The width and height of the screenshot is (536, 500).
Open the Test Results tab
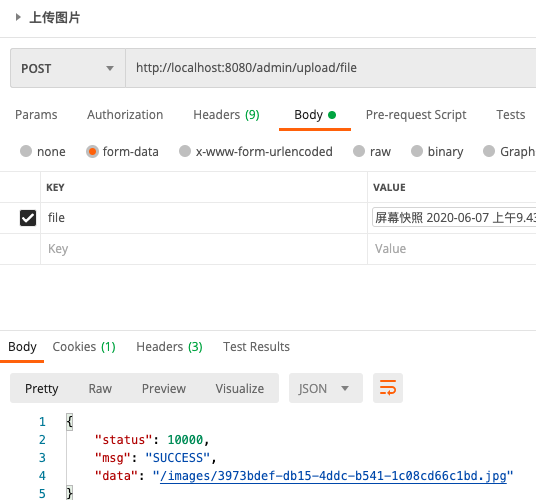pos(256,347)
